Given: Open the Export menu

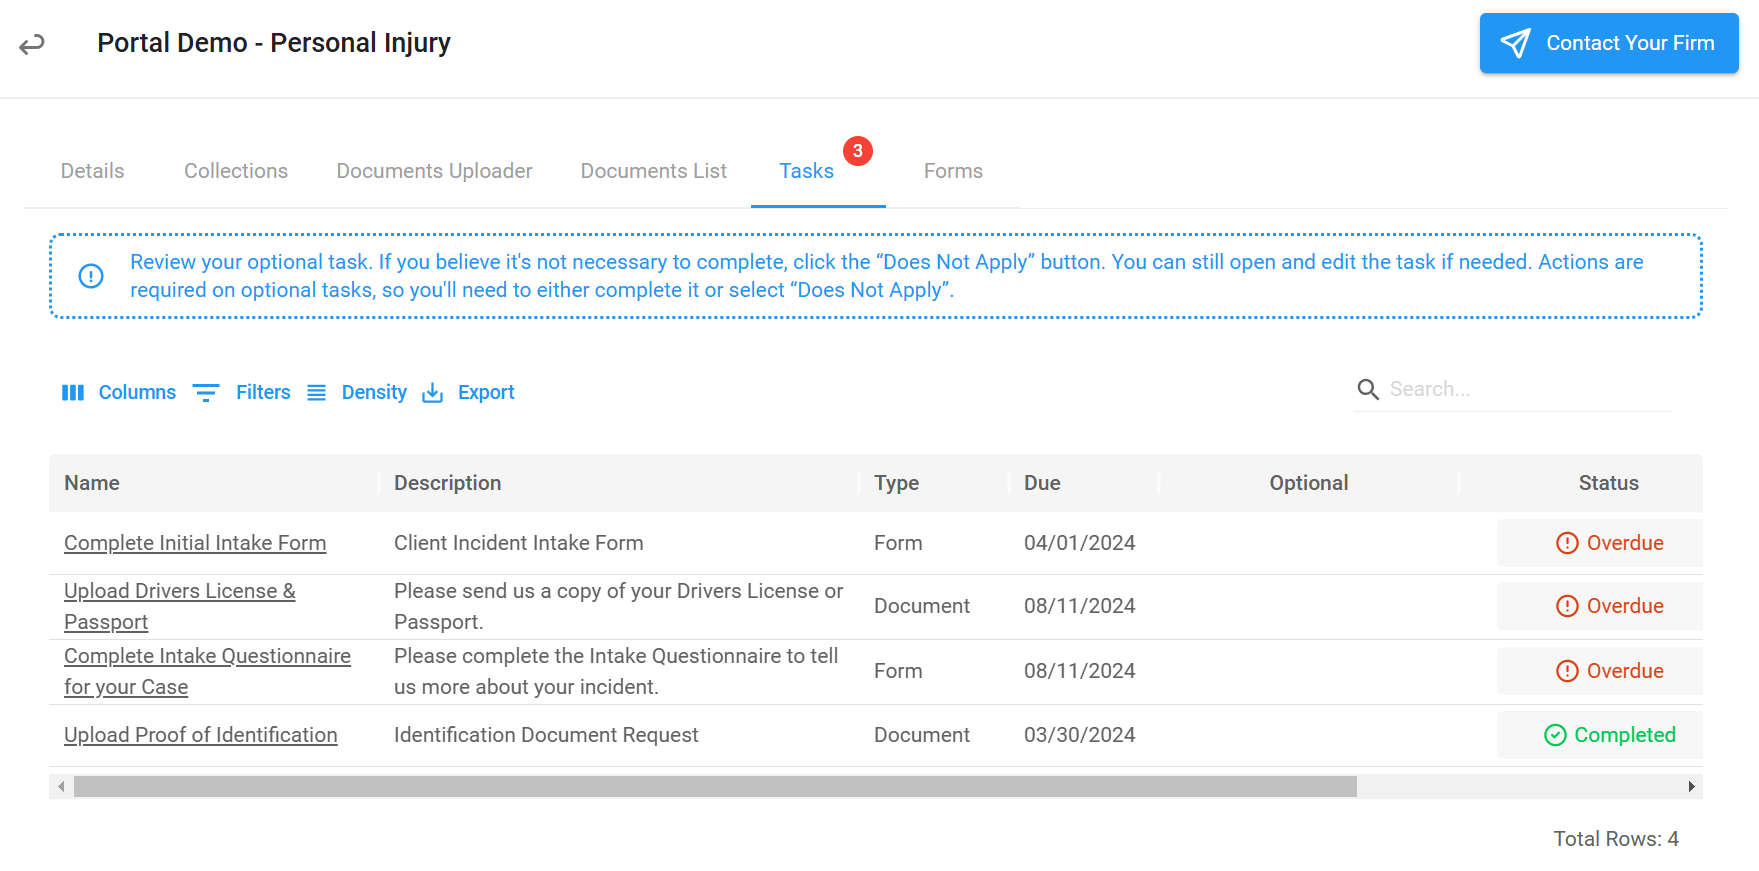Looking at the screenshot, I should 468,393.
